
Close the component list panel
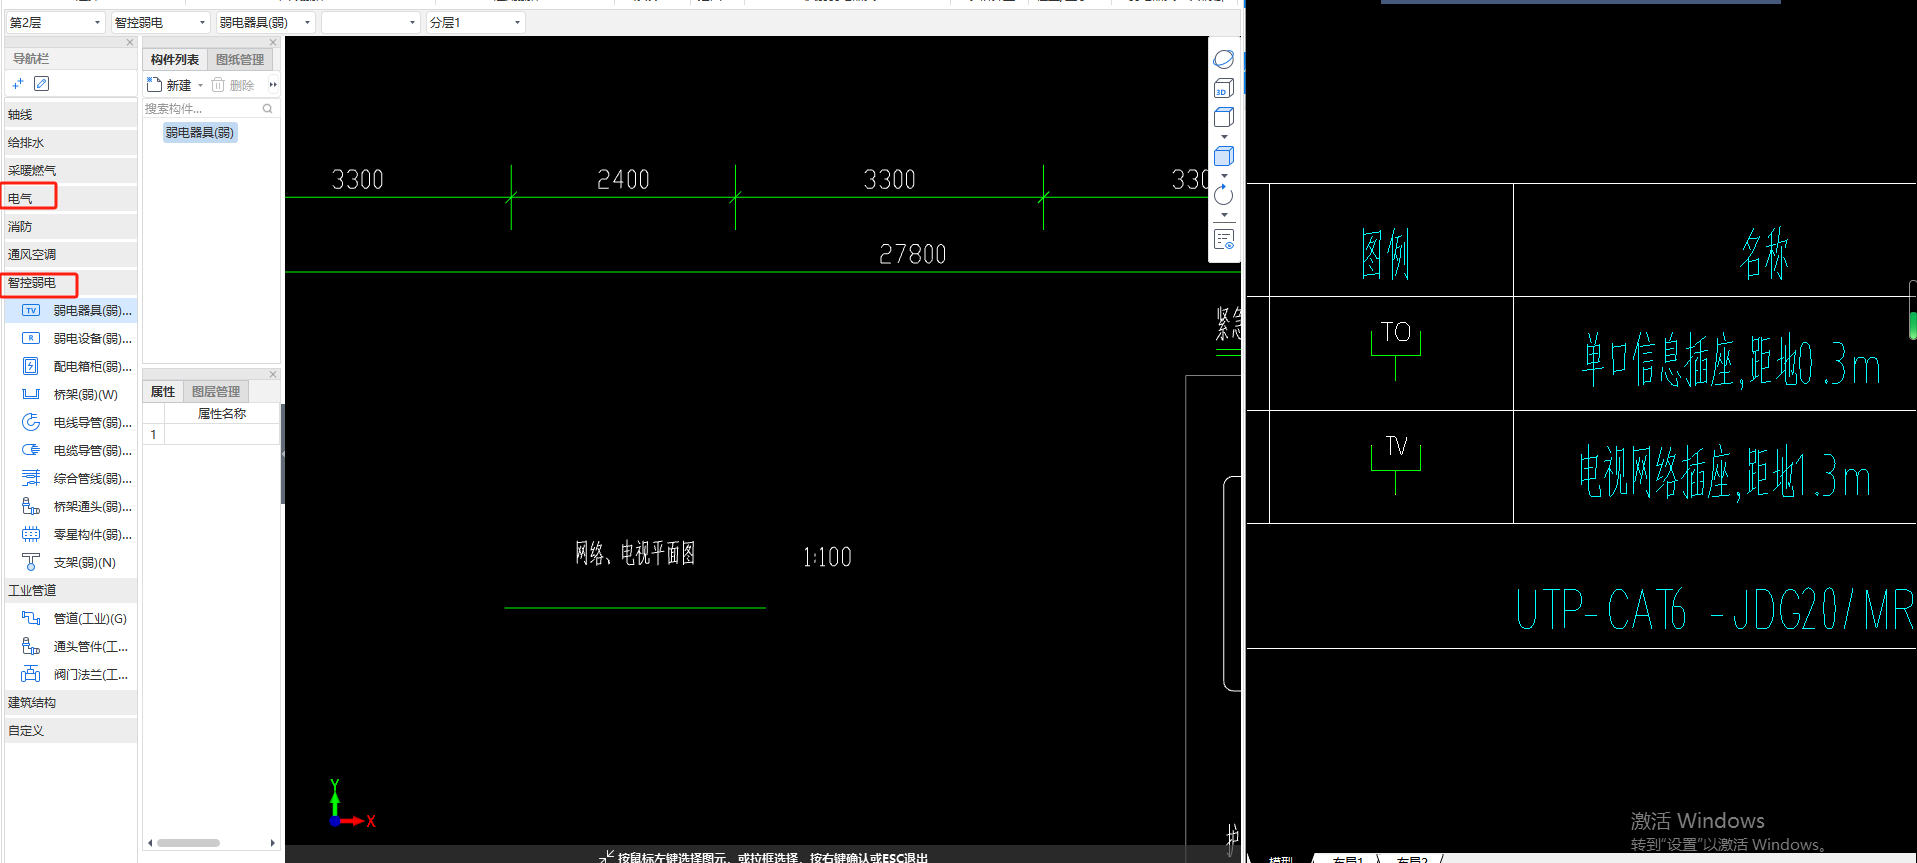pyautogui.click(x=273, y=43)
